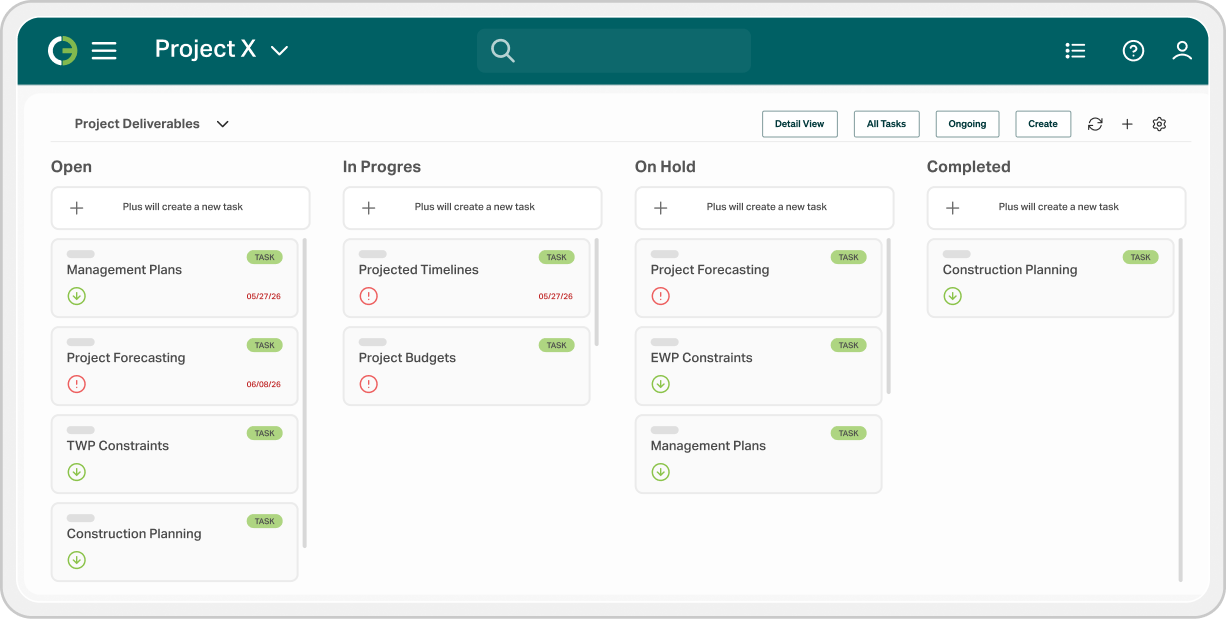
Task: Click the search magnifier icon
Action: click(x=502, y=50)
